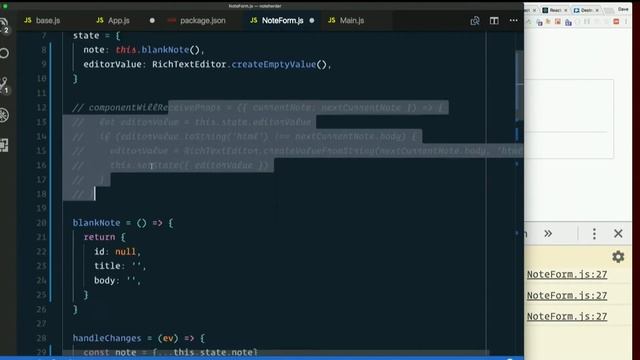This screenshot has height=360, width=640.
Task: Click 'createEmptyValue' on line 9
Action: 273,64
